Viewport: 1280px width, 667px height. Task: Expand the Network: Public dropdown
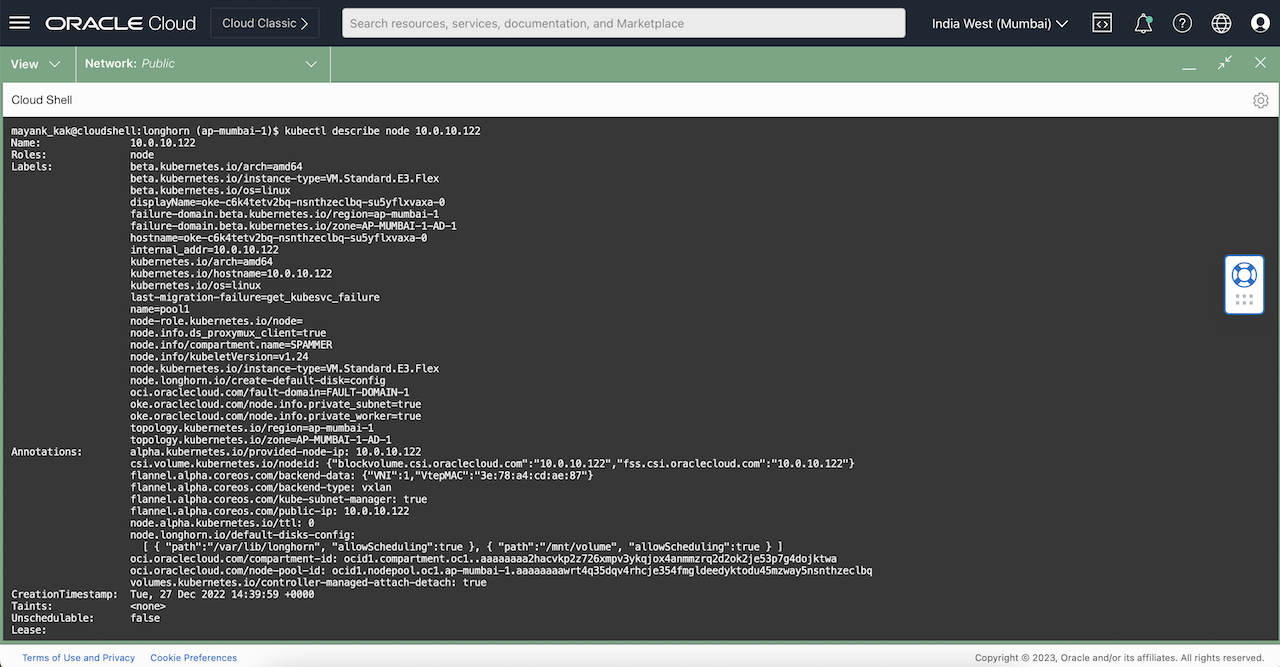(x=203, y=64)
